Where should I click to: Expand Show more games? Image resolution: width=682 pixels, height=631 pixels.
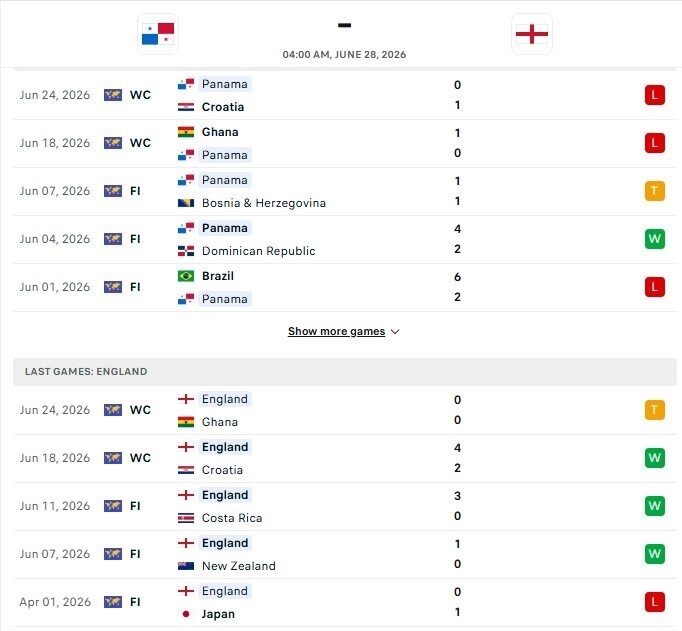[x=336, y=331]
